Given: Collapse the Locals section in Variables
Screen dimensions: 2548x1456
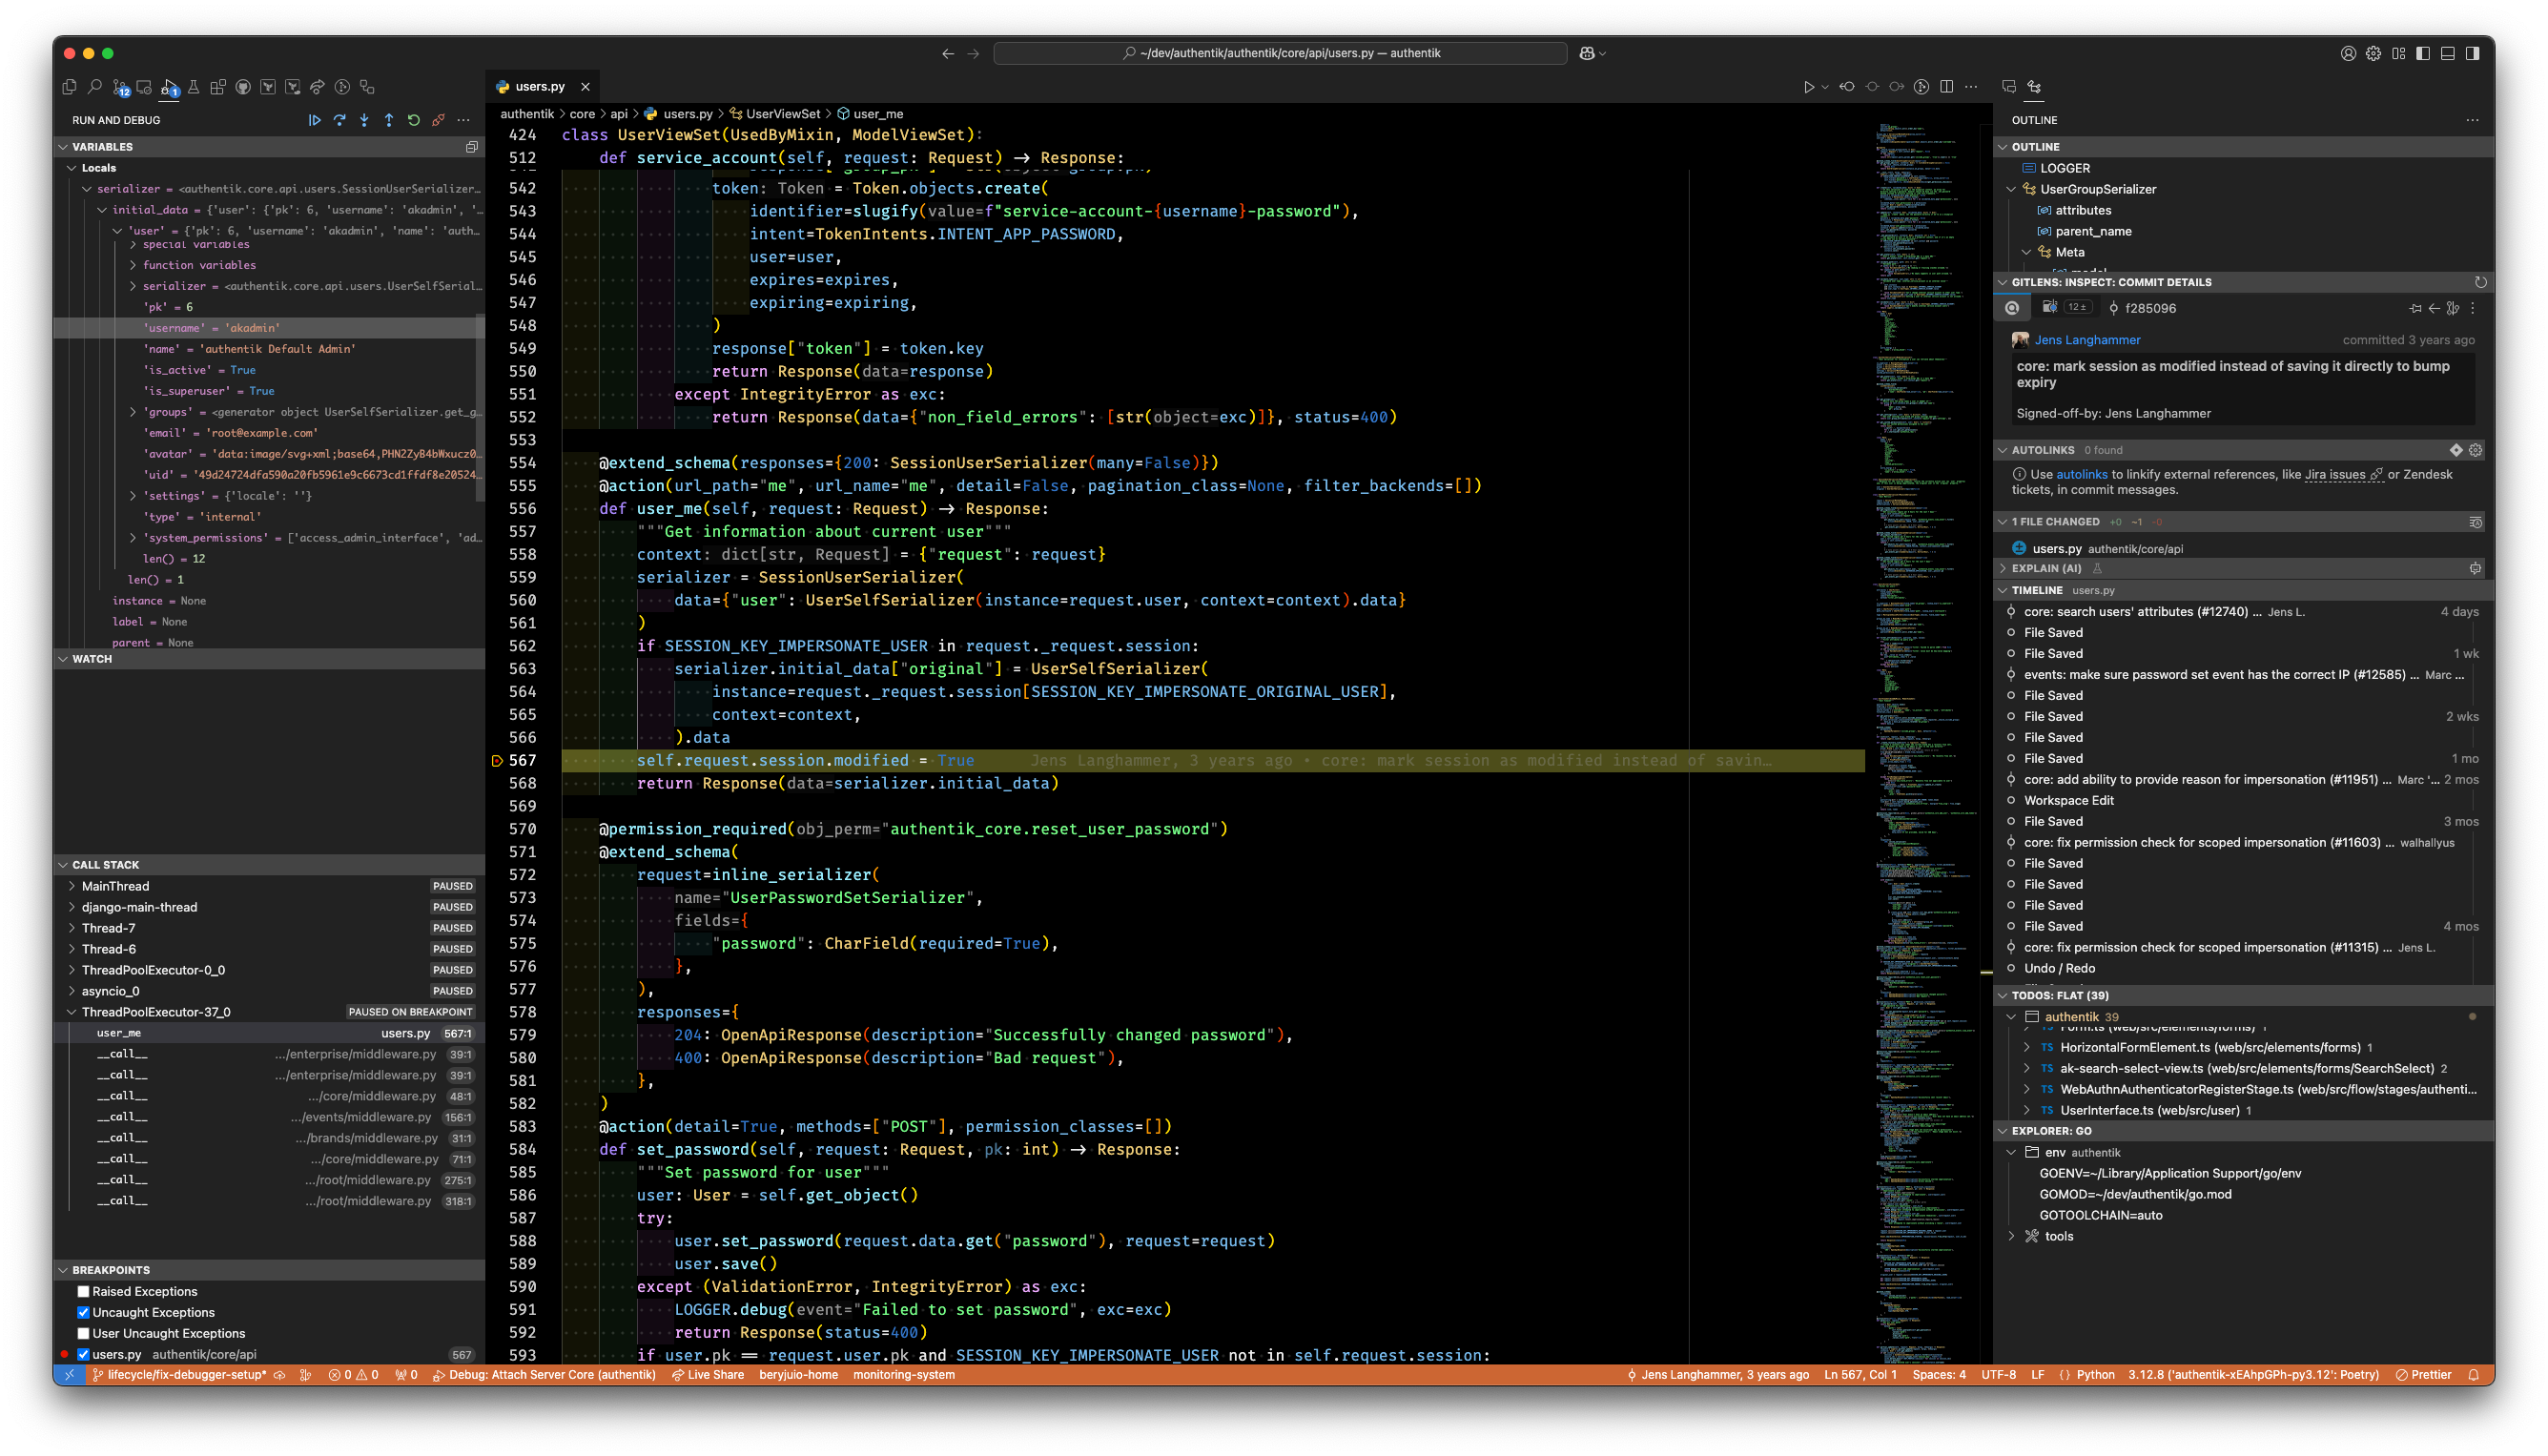Looking at the screenshot, I should click(71, 167).
